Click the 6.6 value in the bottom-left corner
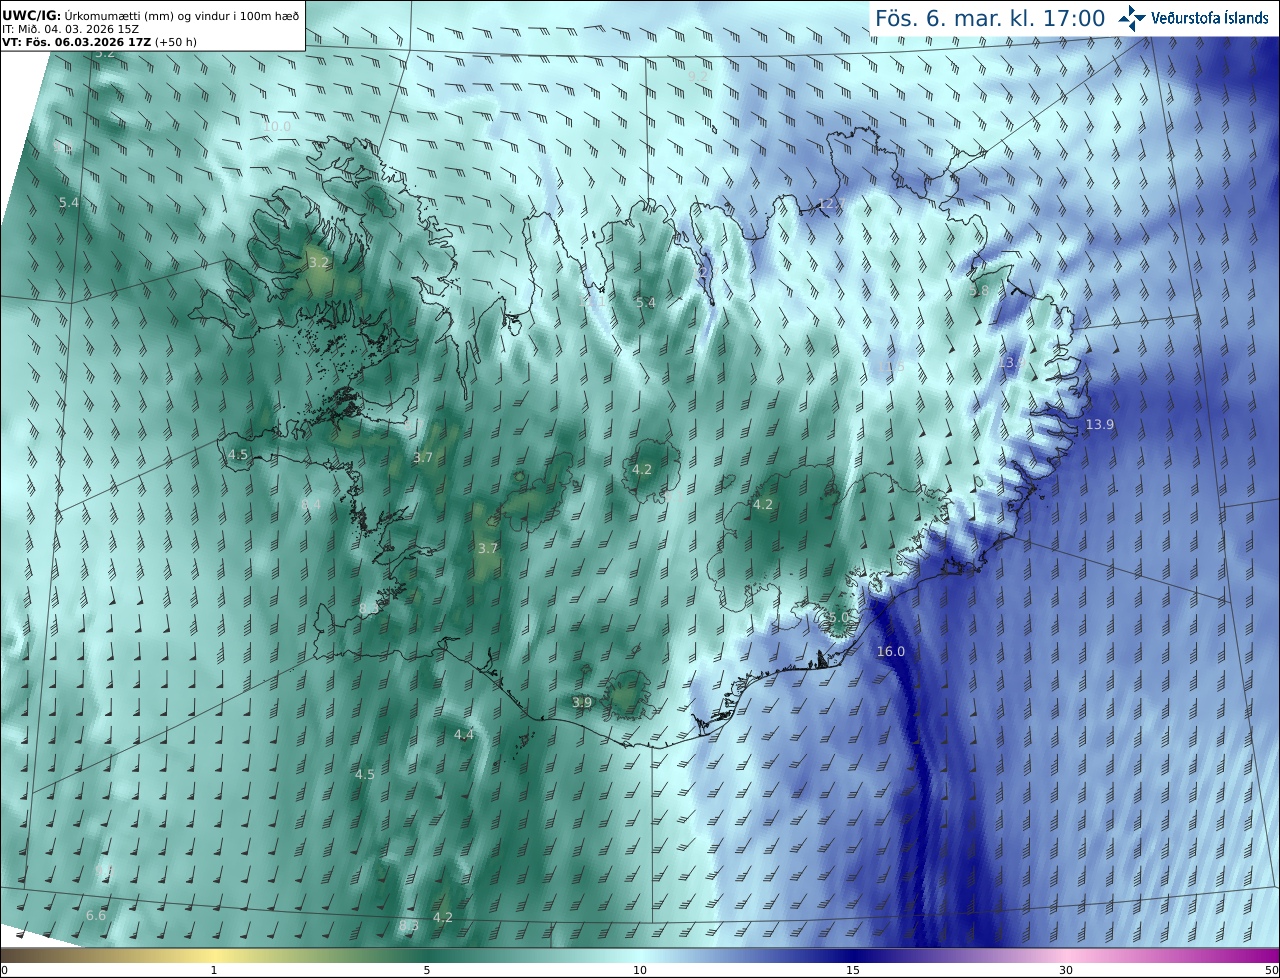This screenshot has width=1280, height=978. click(96, 916)
